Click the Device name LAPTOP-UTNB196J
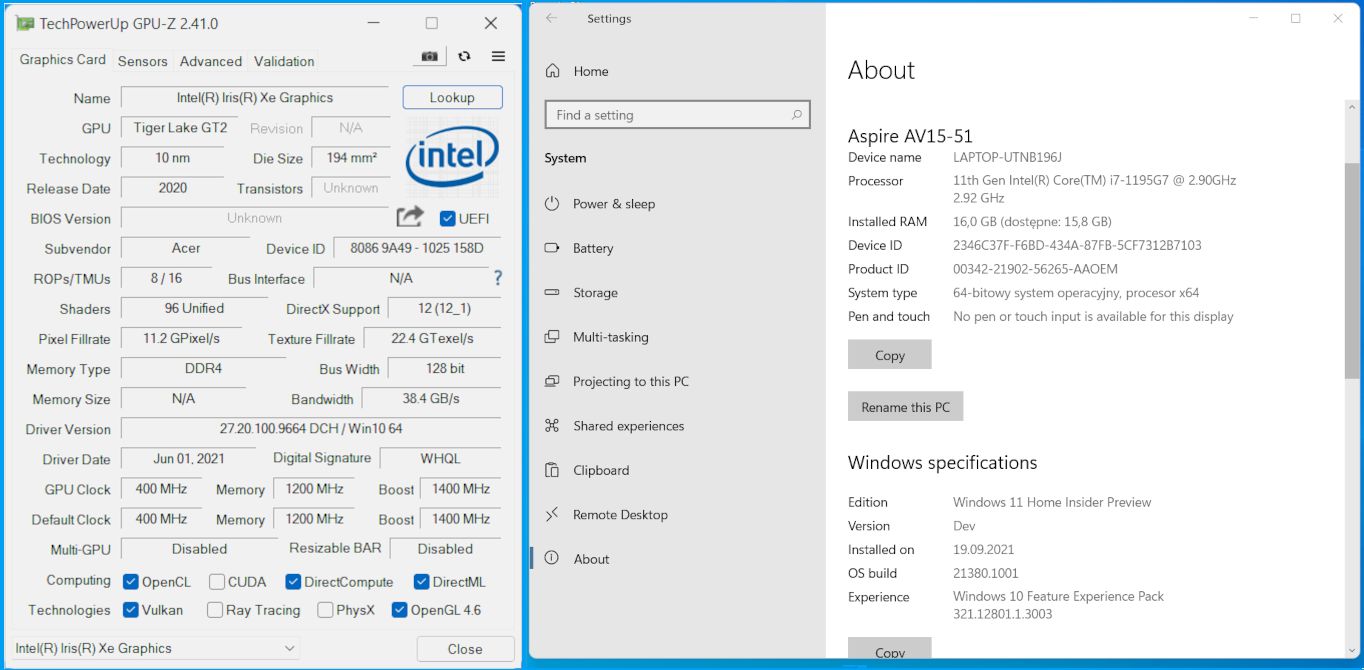 coord(1007,157)
